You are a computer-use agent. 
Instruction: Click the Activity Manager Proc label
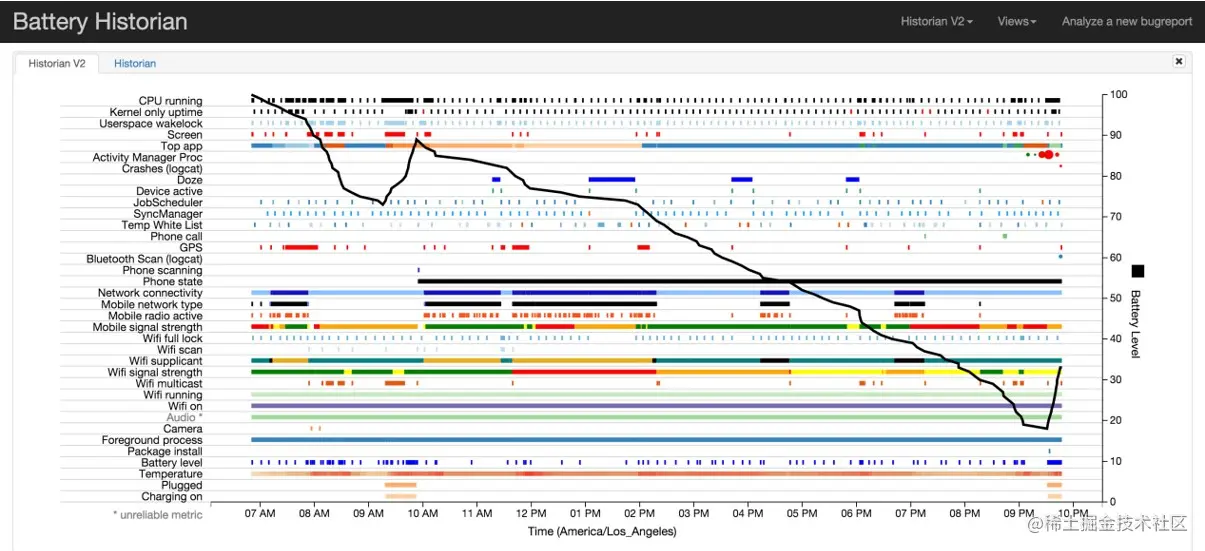pyautogui.click(x=148, y=158)
